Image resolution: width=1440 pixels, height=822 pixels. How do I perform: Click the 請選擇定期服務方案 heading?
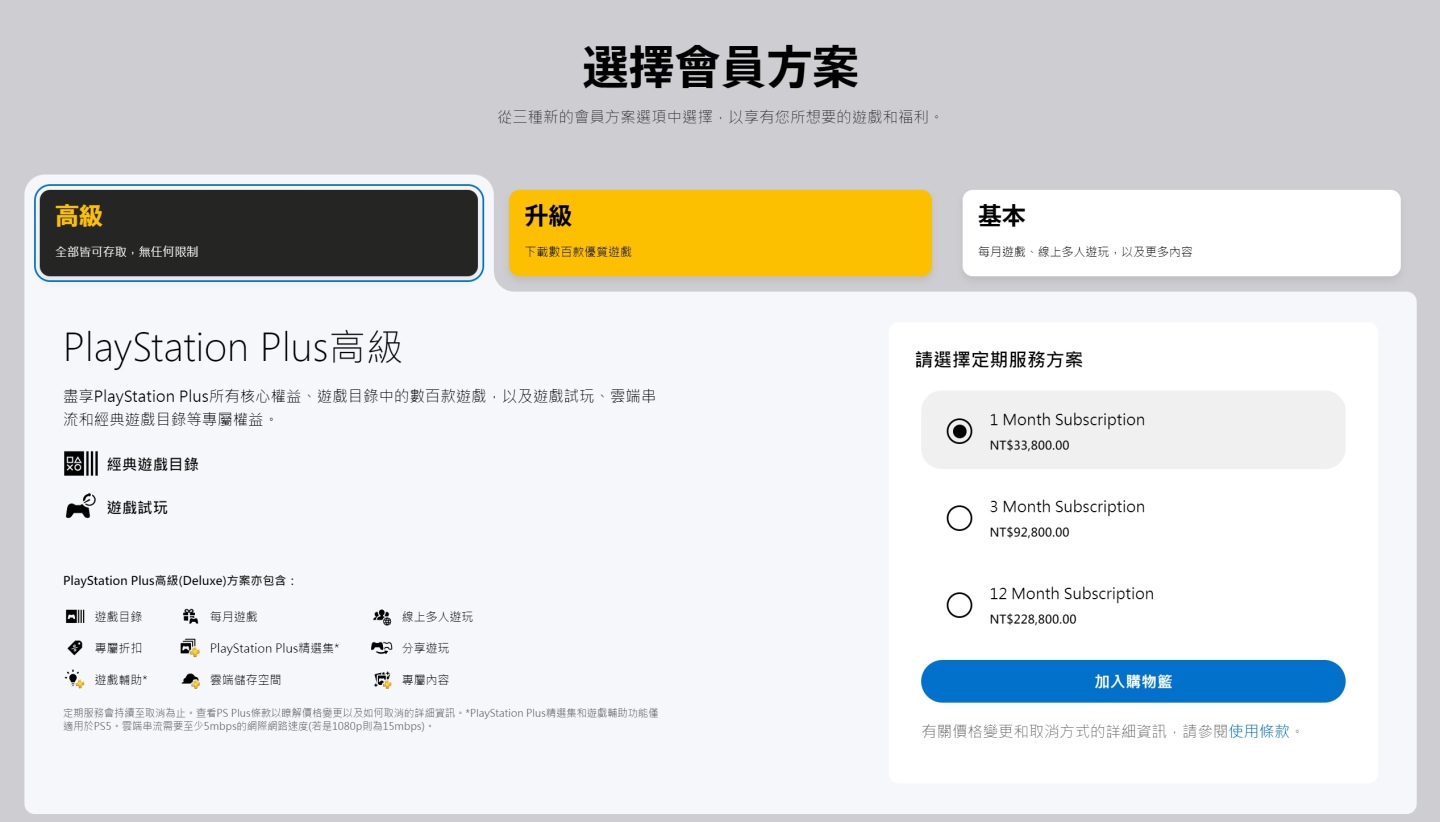click(999, 360)
